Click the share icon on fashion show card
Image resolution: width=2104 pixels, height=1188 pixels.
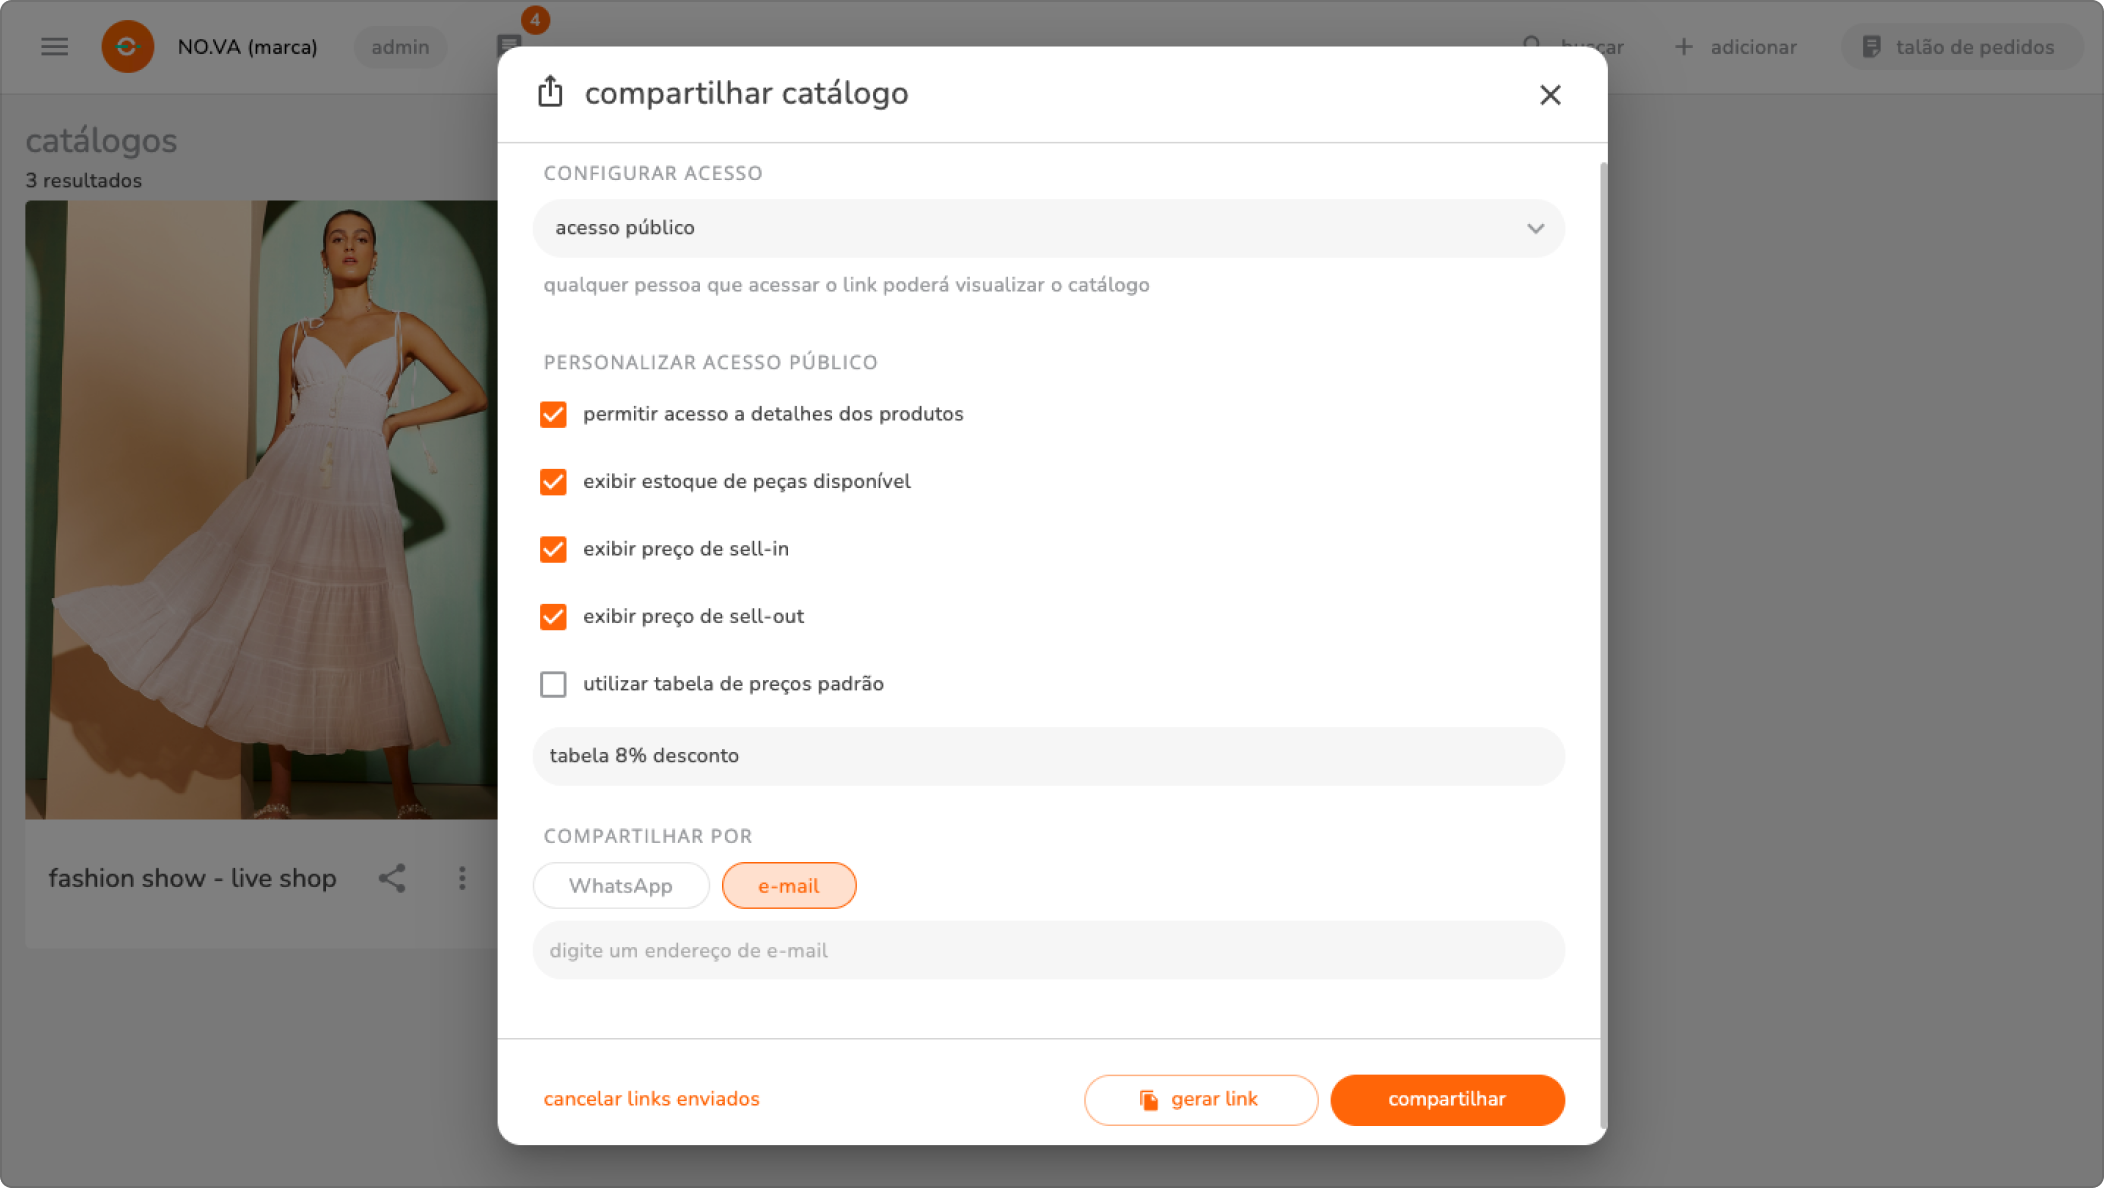click(392, 878)
